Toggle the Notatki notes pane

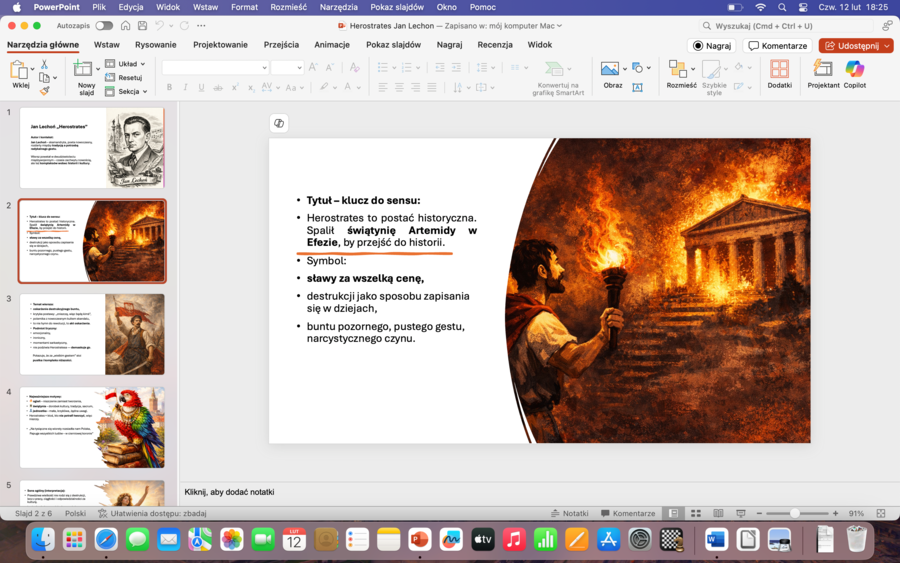[x=568, y=513]
